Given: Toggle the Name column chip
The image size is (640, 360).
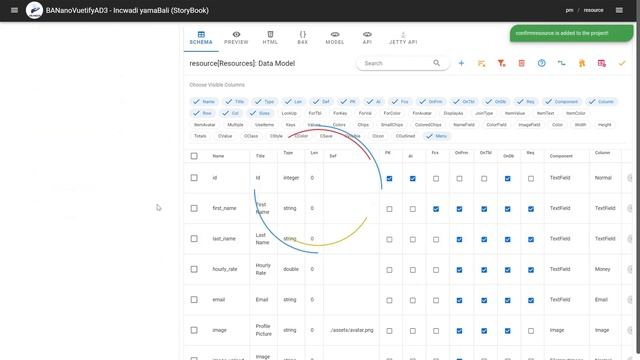Looking at the screenshot, I should pos(204,102).
